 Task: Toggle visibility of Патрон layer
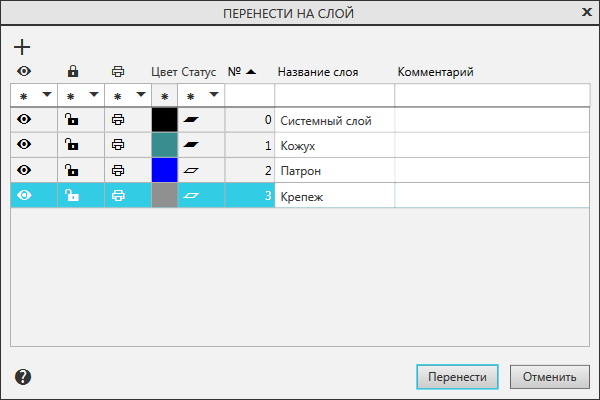[x=24, y=170]
